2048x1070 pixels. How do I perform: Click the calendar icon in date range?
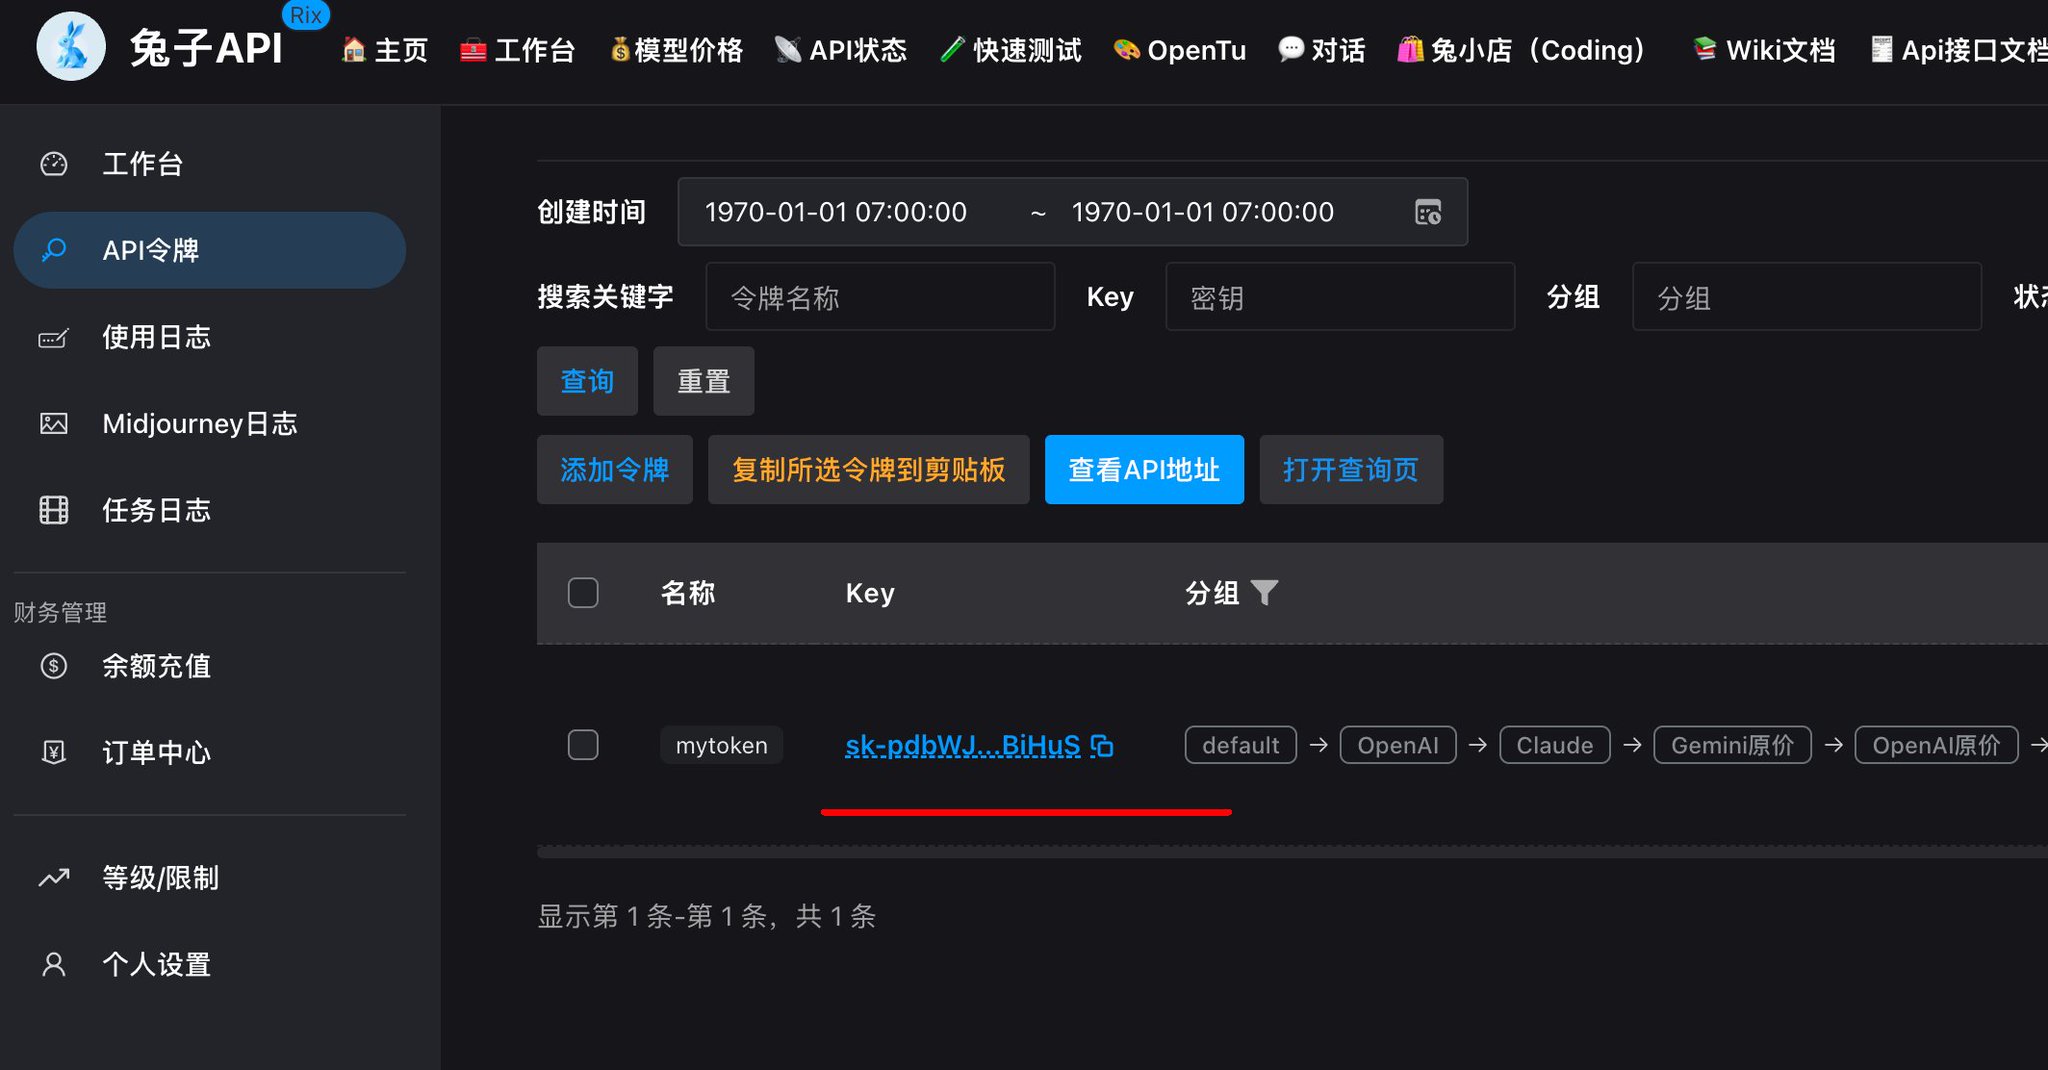(1428, 212)
